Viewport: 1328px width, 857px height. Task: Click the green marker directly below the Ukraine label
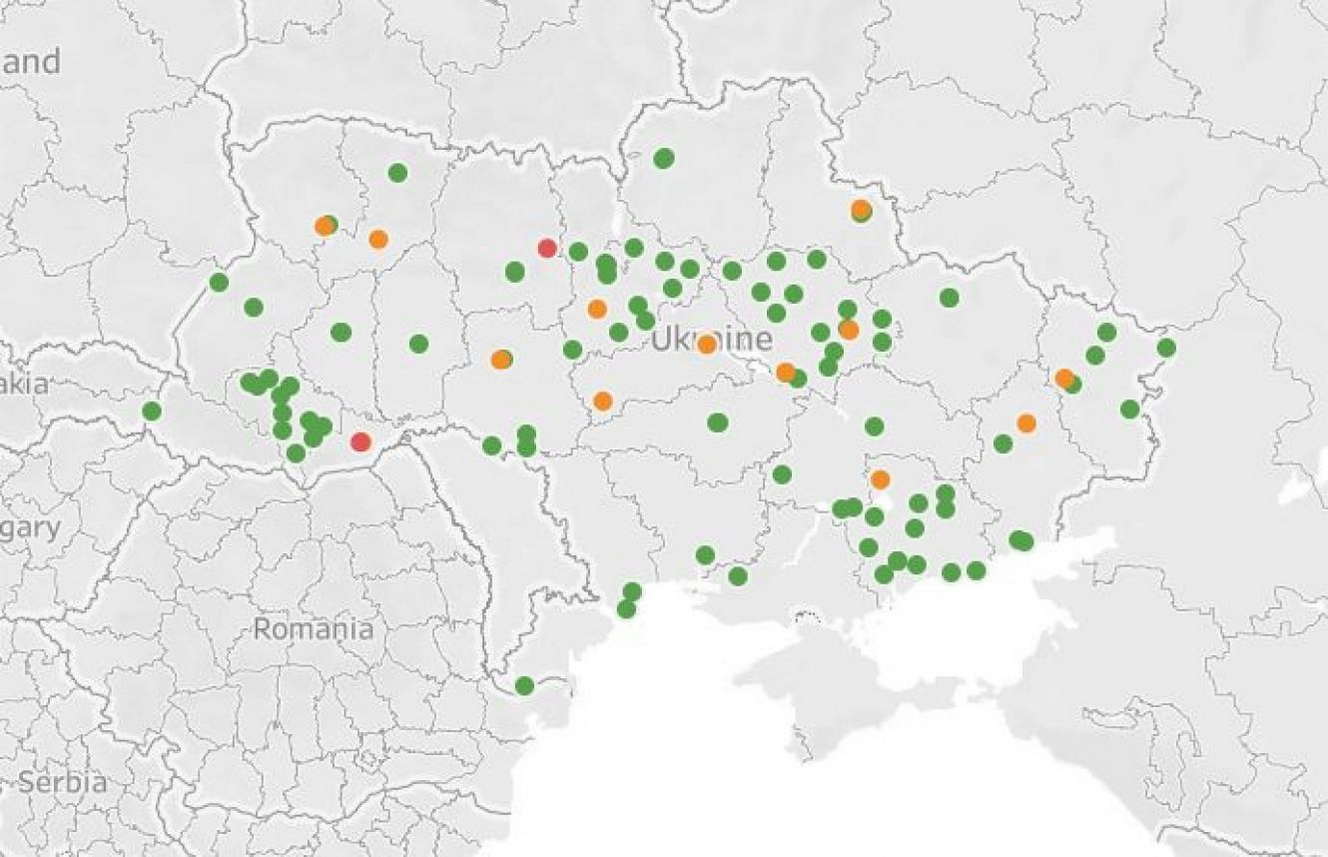(717, 423)
